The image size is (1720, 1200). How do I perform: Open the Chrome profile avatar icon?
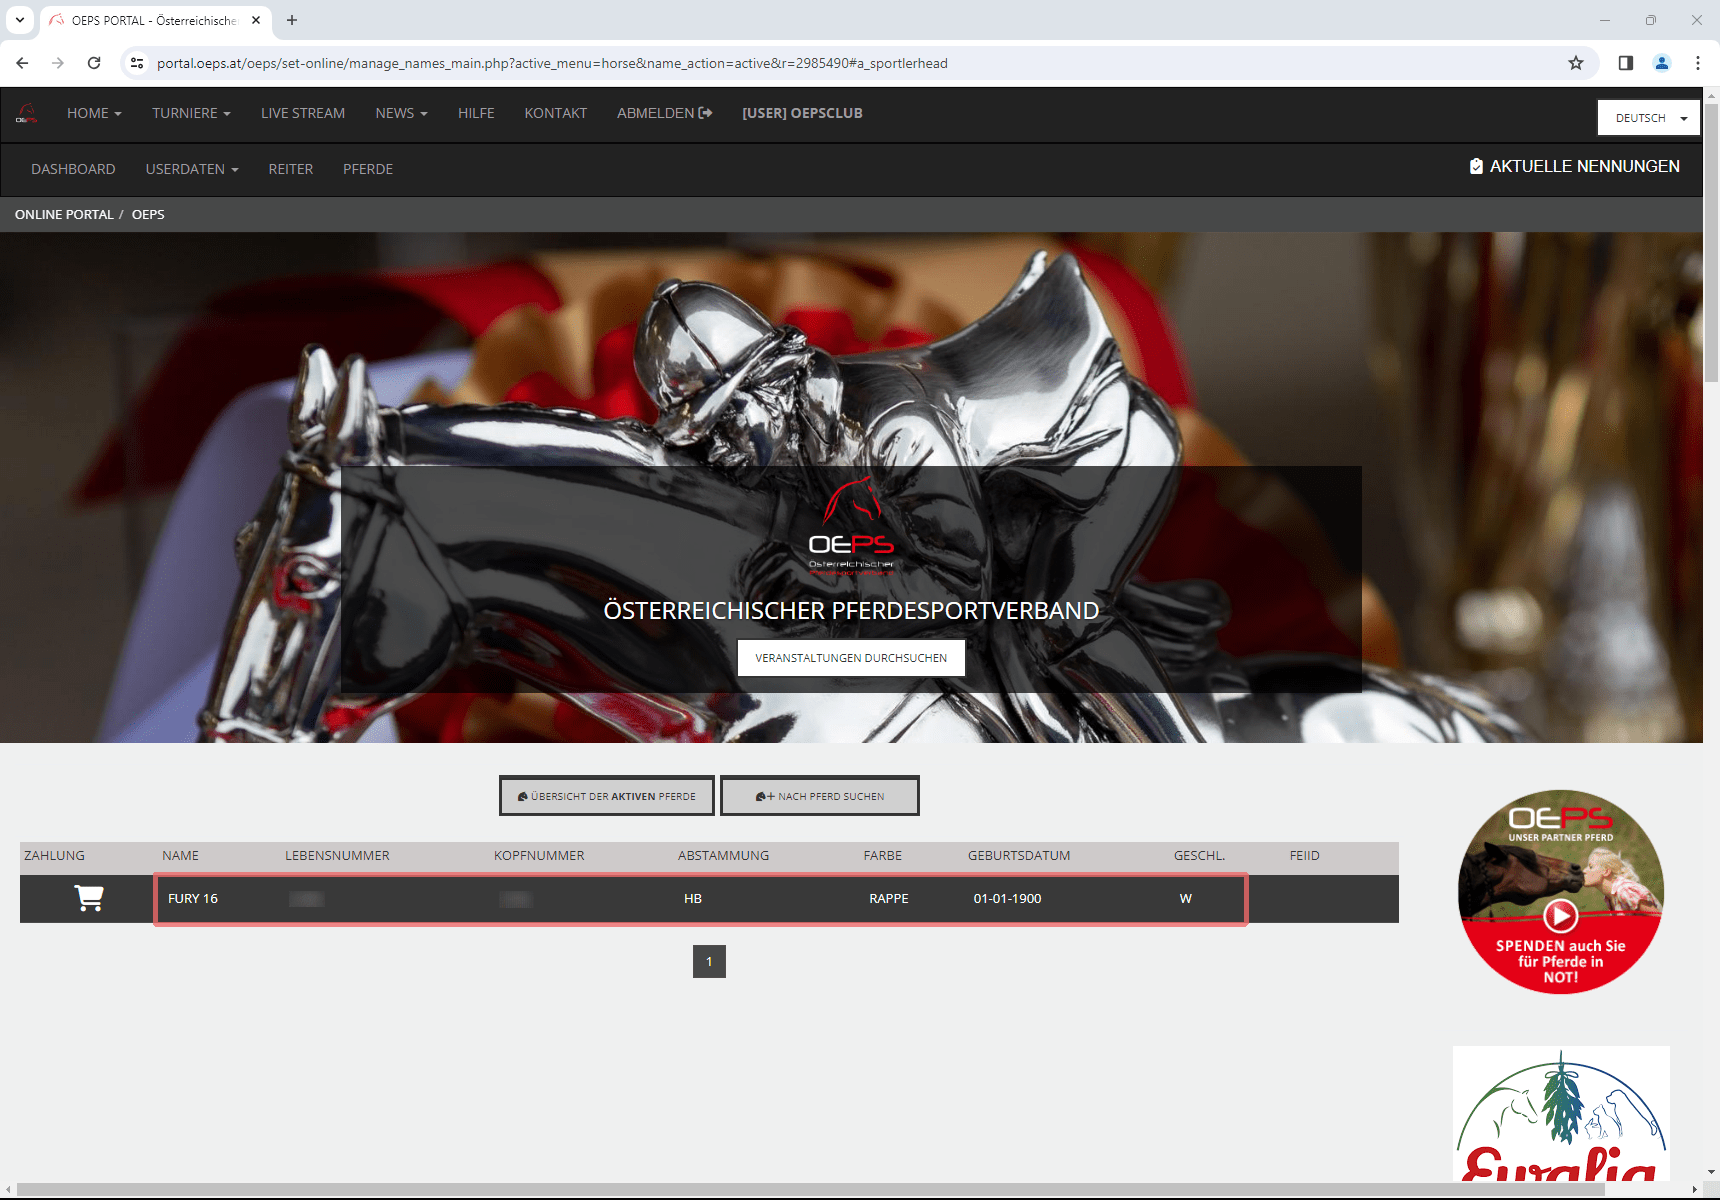pos(1662,63)
